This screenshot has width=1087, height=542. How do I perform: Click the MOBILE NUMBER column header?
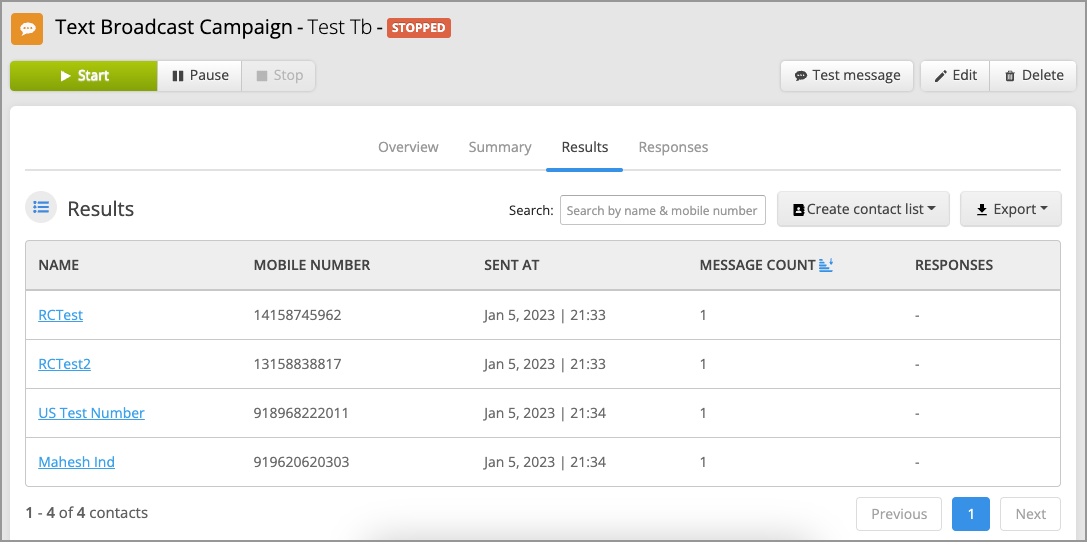312,265
